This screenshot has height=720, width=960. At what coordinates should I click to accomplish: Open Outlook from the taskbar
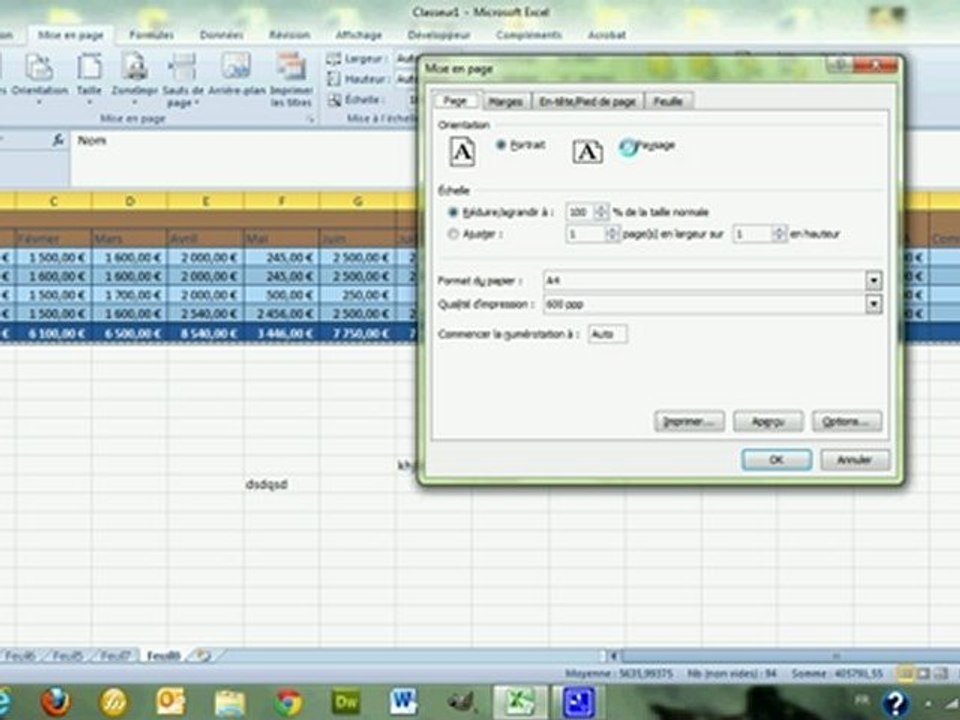170,702
